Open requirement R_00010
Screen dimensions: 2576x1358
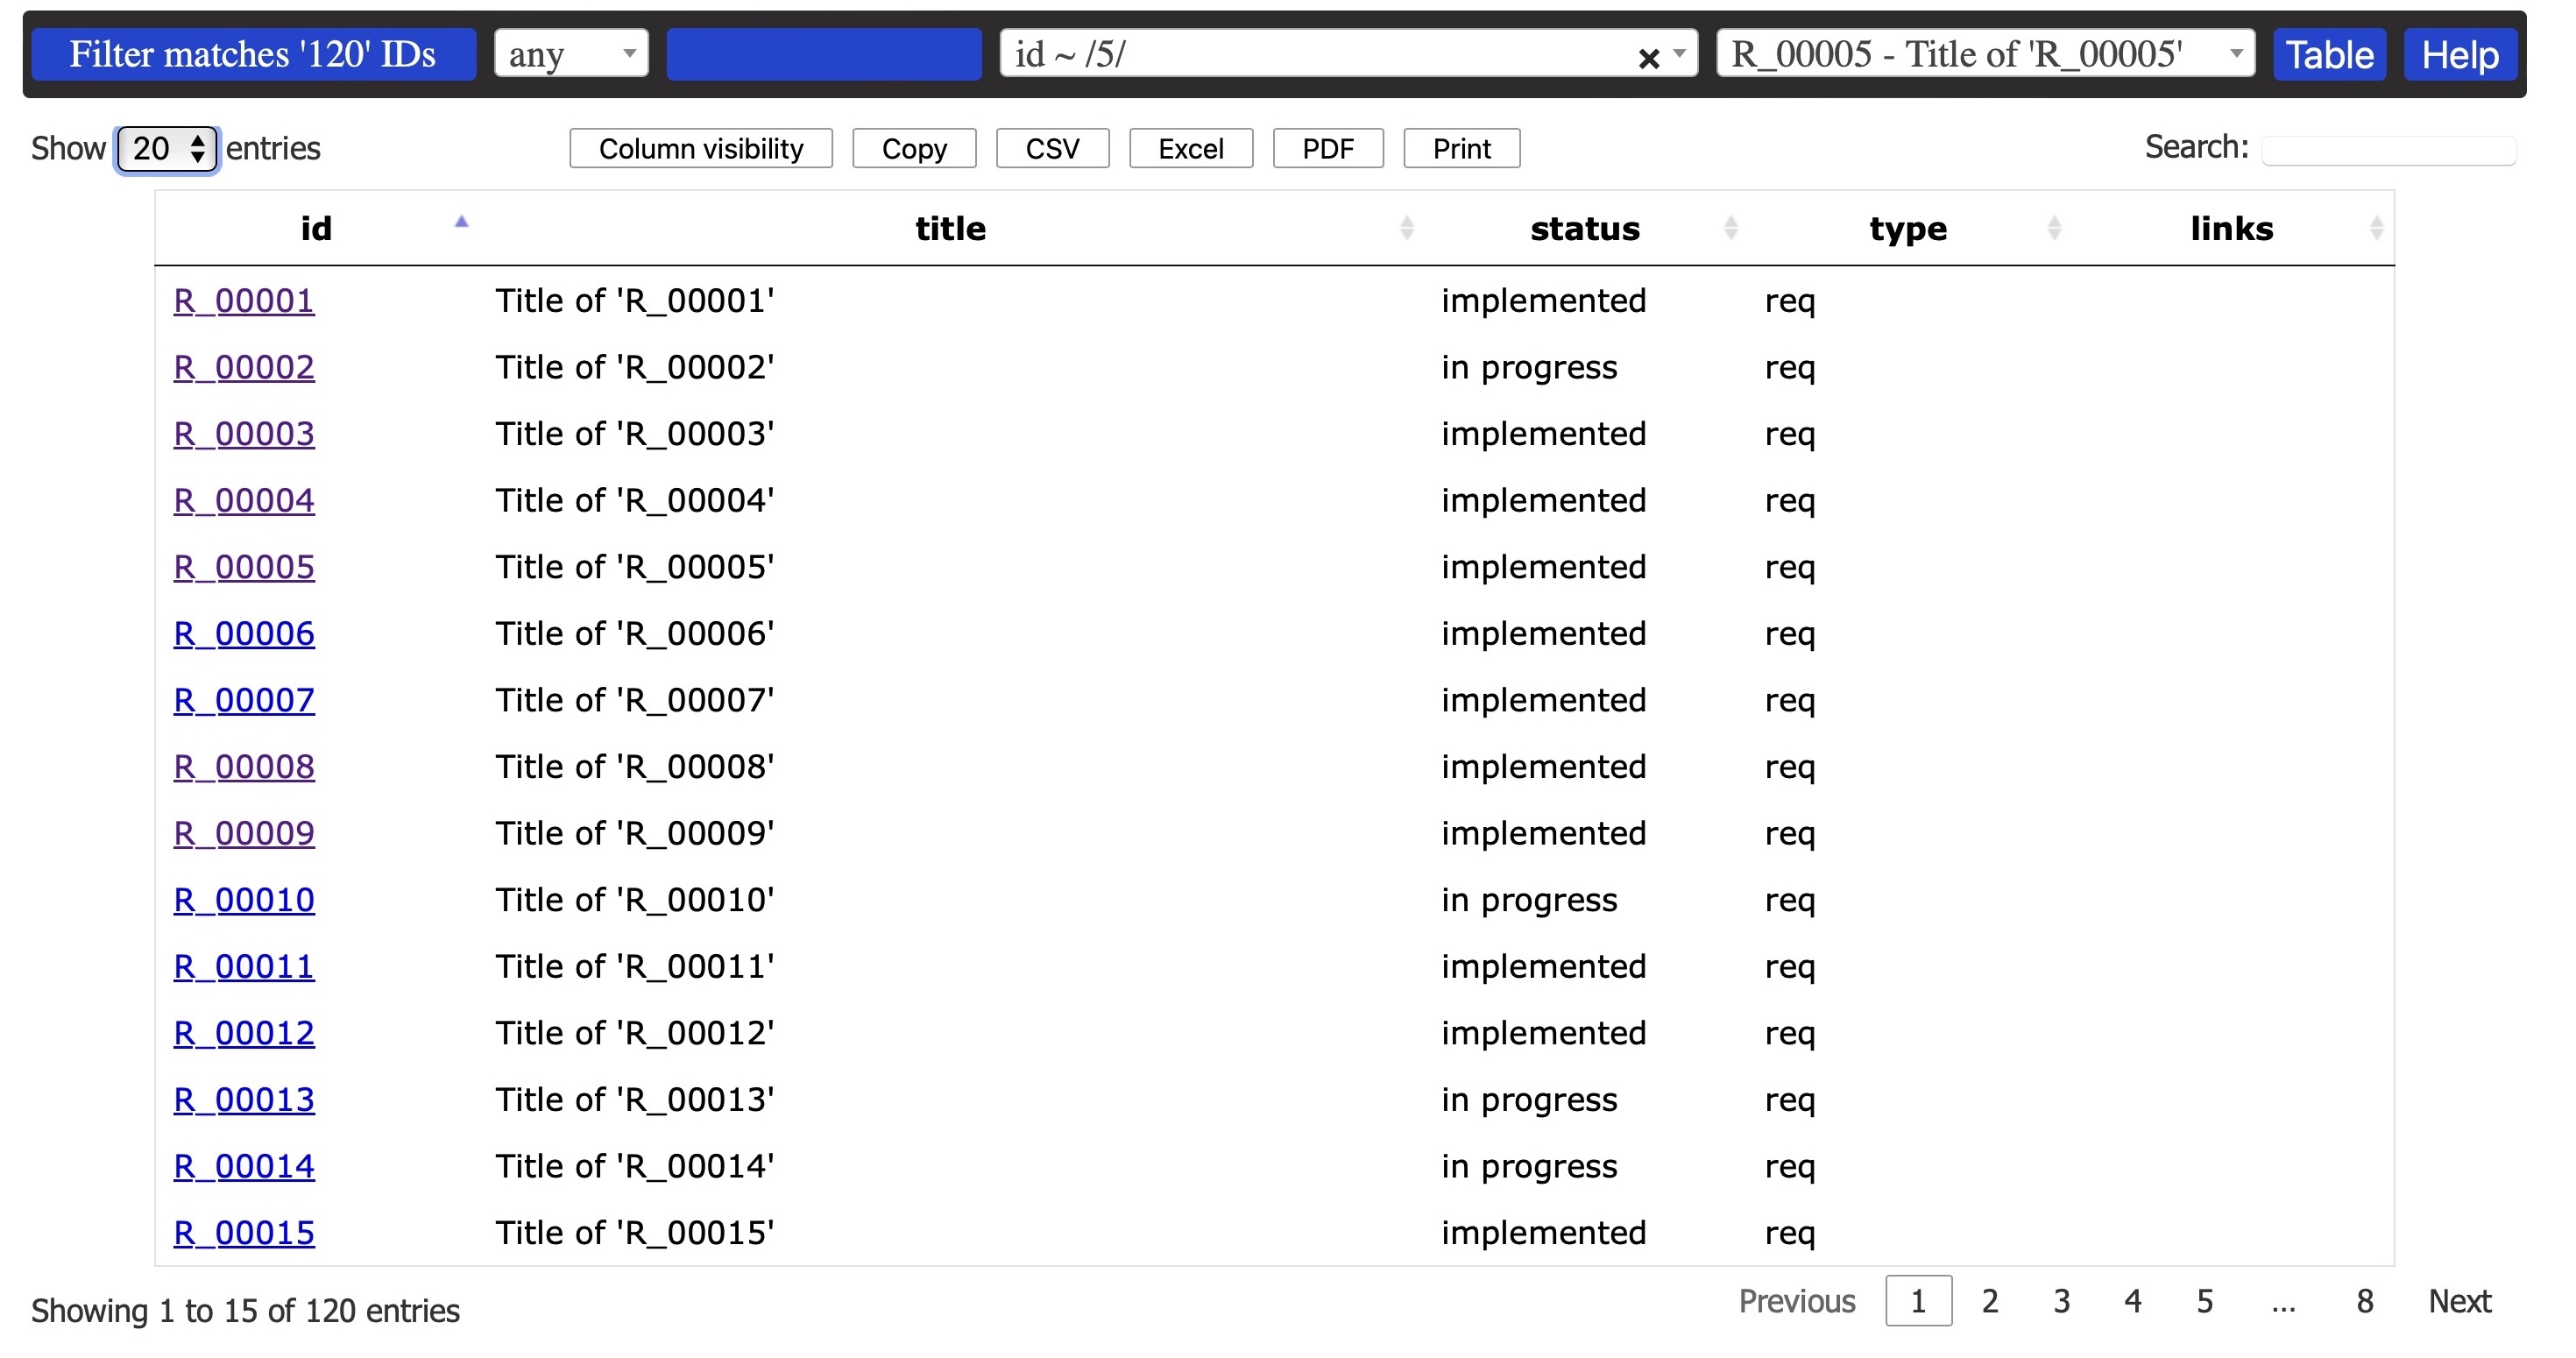[x=243, y=899]
